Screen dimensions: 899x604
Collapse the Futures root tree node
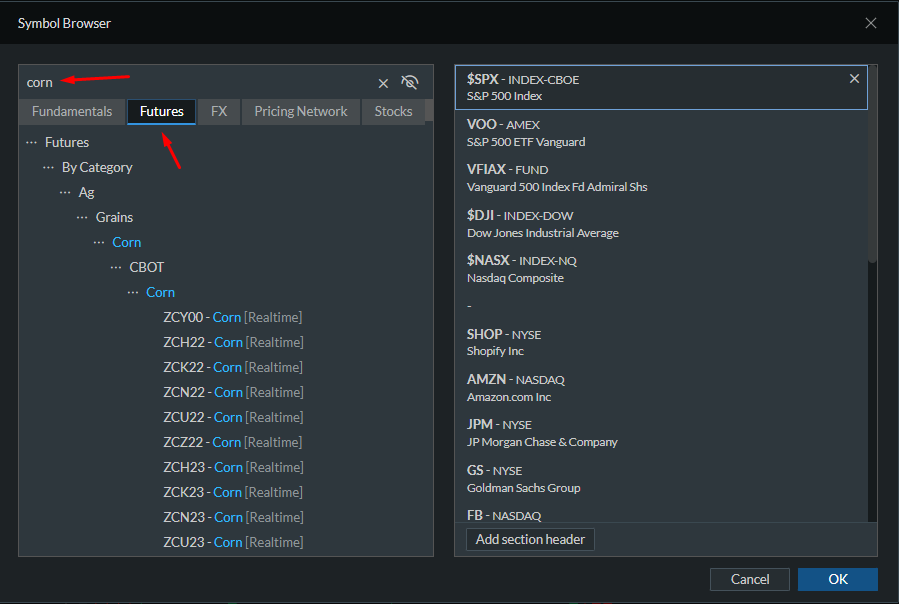pyautogui.click(x=32, y=142)
